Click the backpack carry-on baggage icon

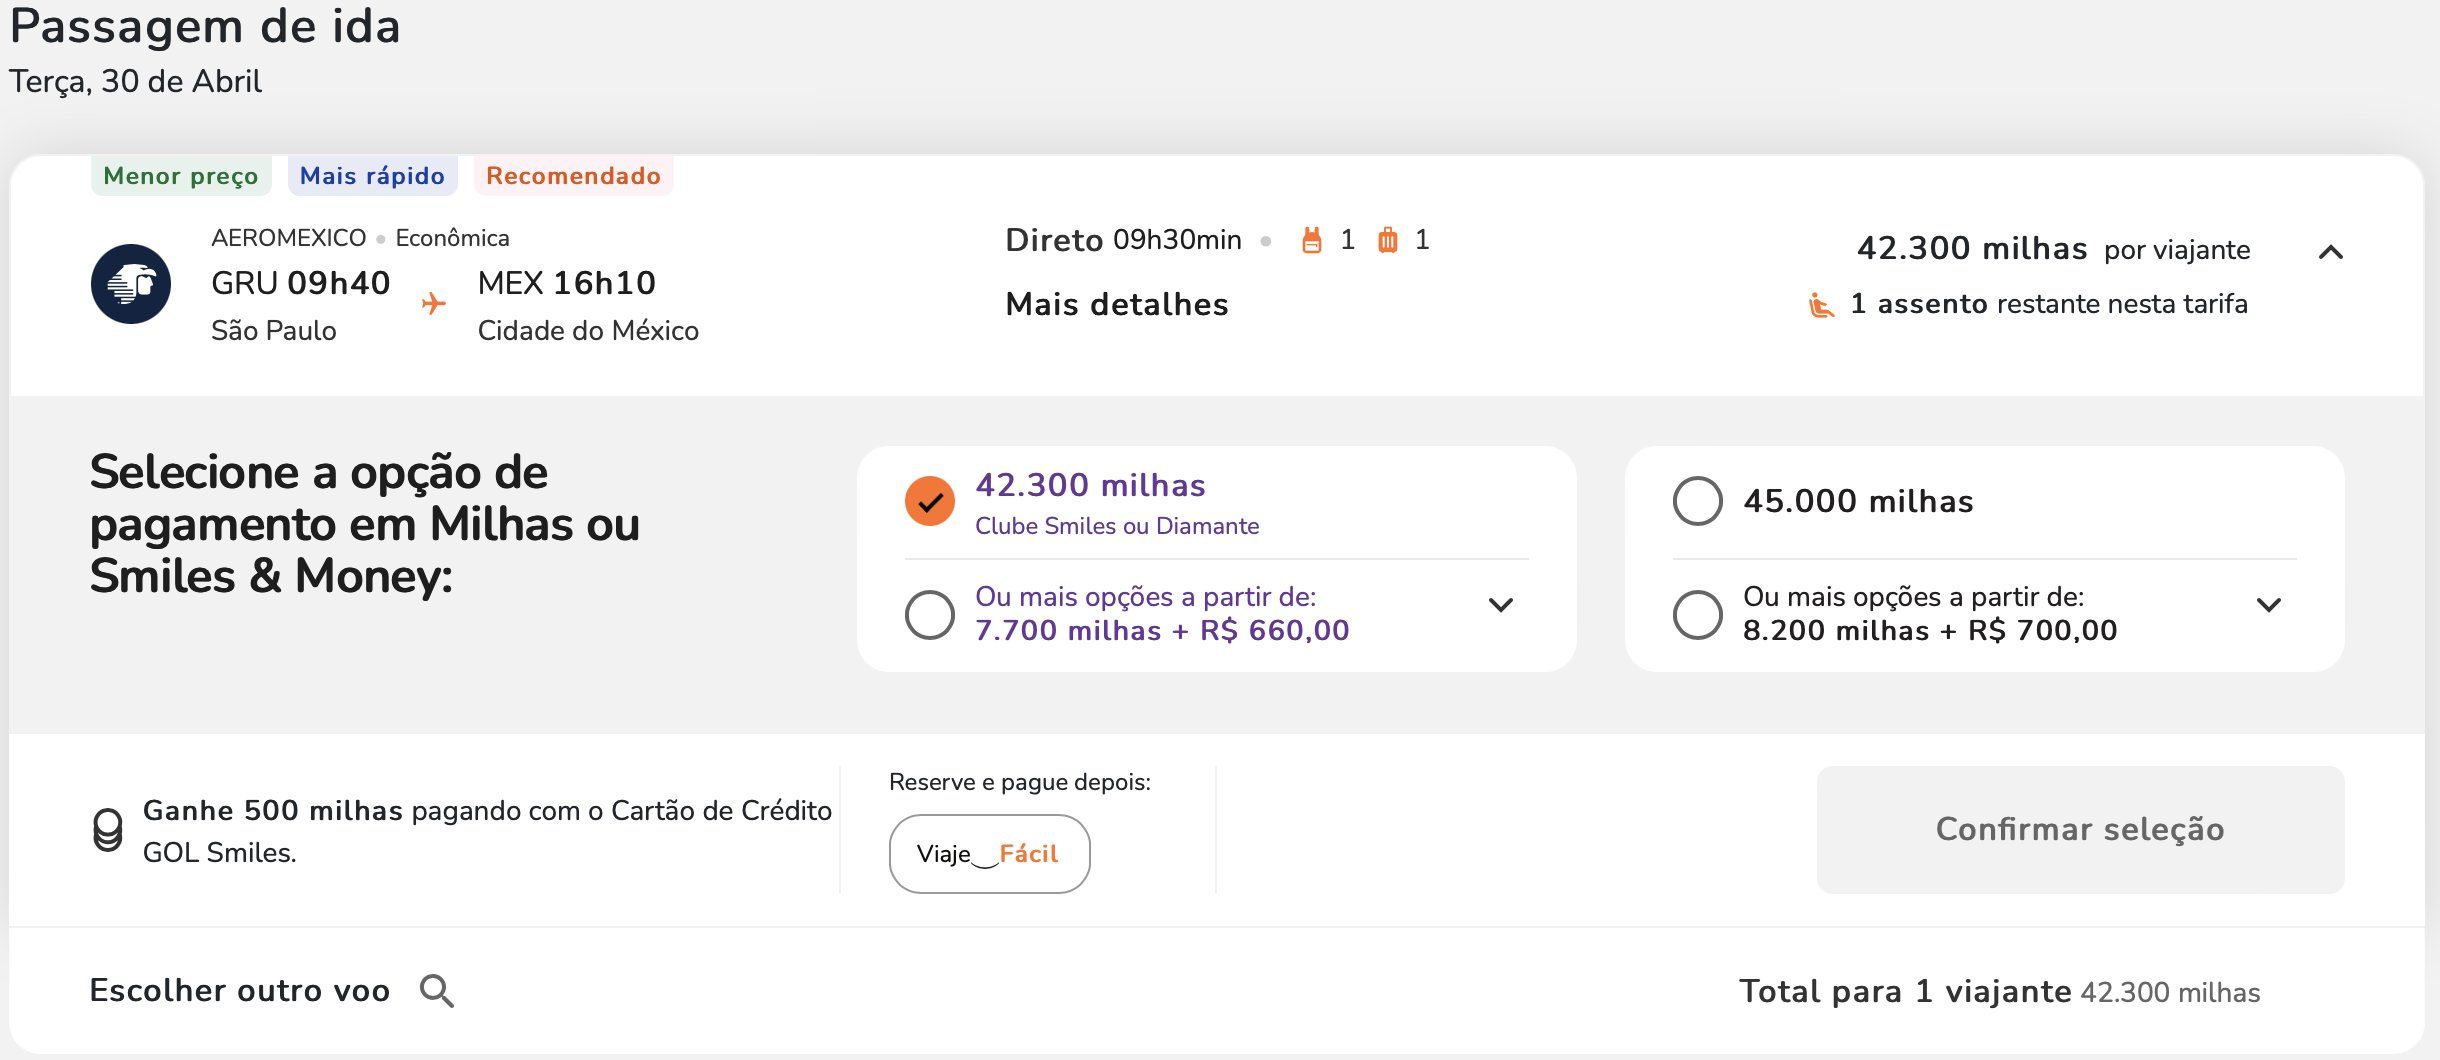tap(1311, 240)
